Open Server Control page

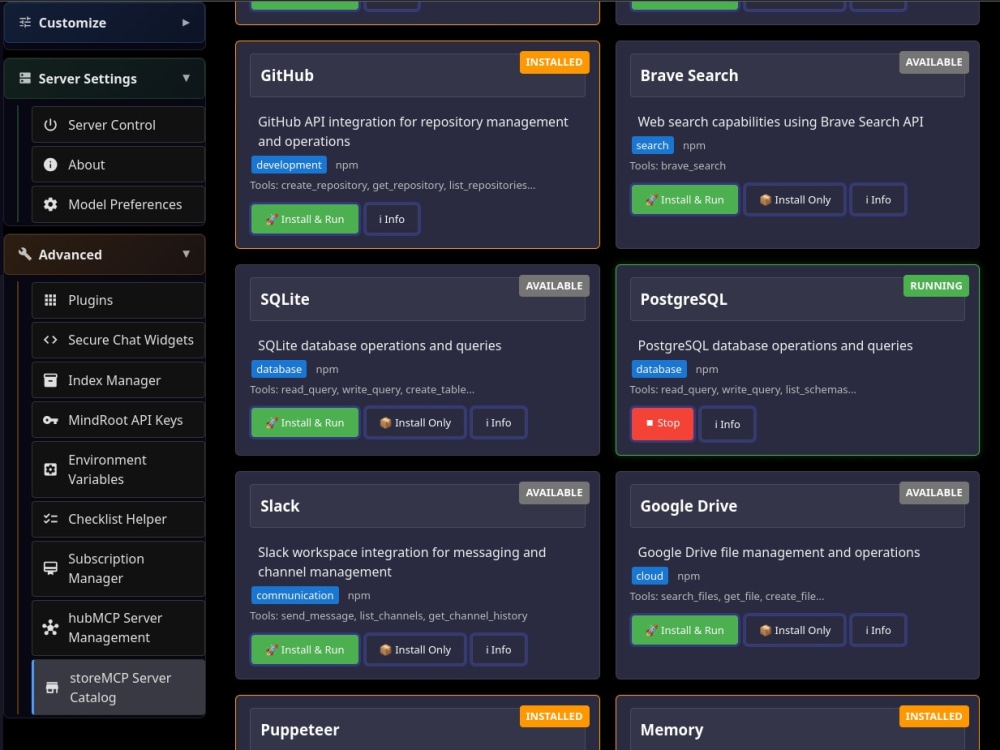click(118, 125)
